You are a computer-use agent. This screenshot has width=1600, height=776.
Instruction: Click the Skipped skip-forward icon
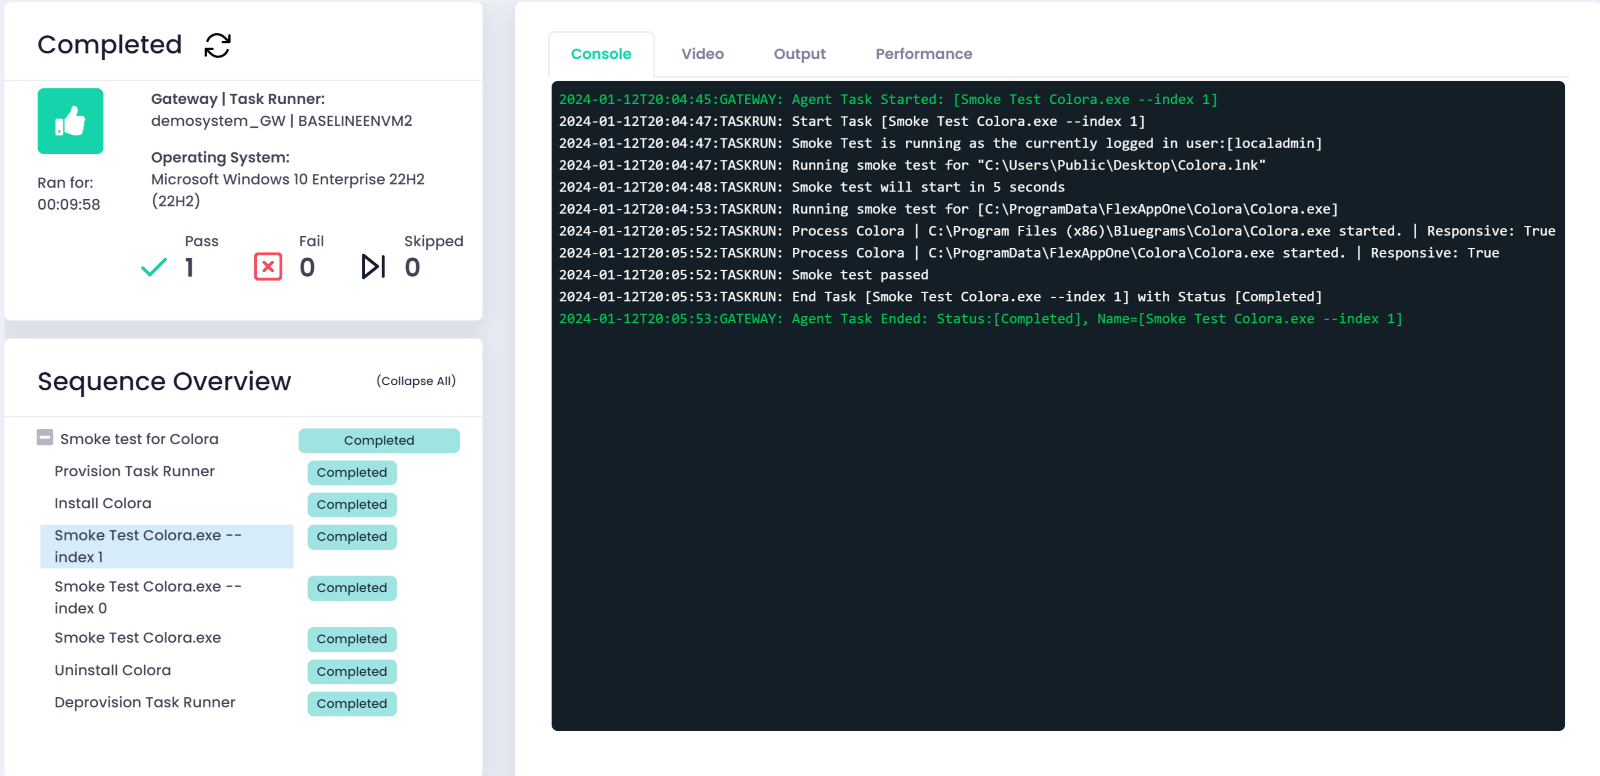(373, 267)
